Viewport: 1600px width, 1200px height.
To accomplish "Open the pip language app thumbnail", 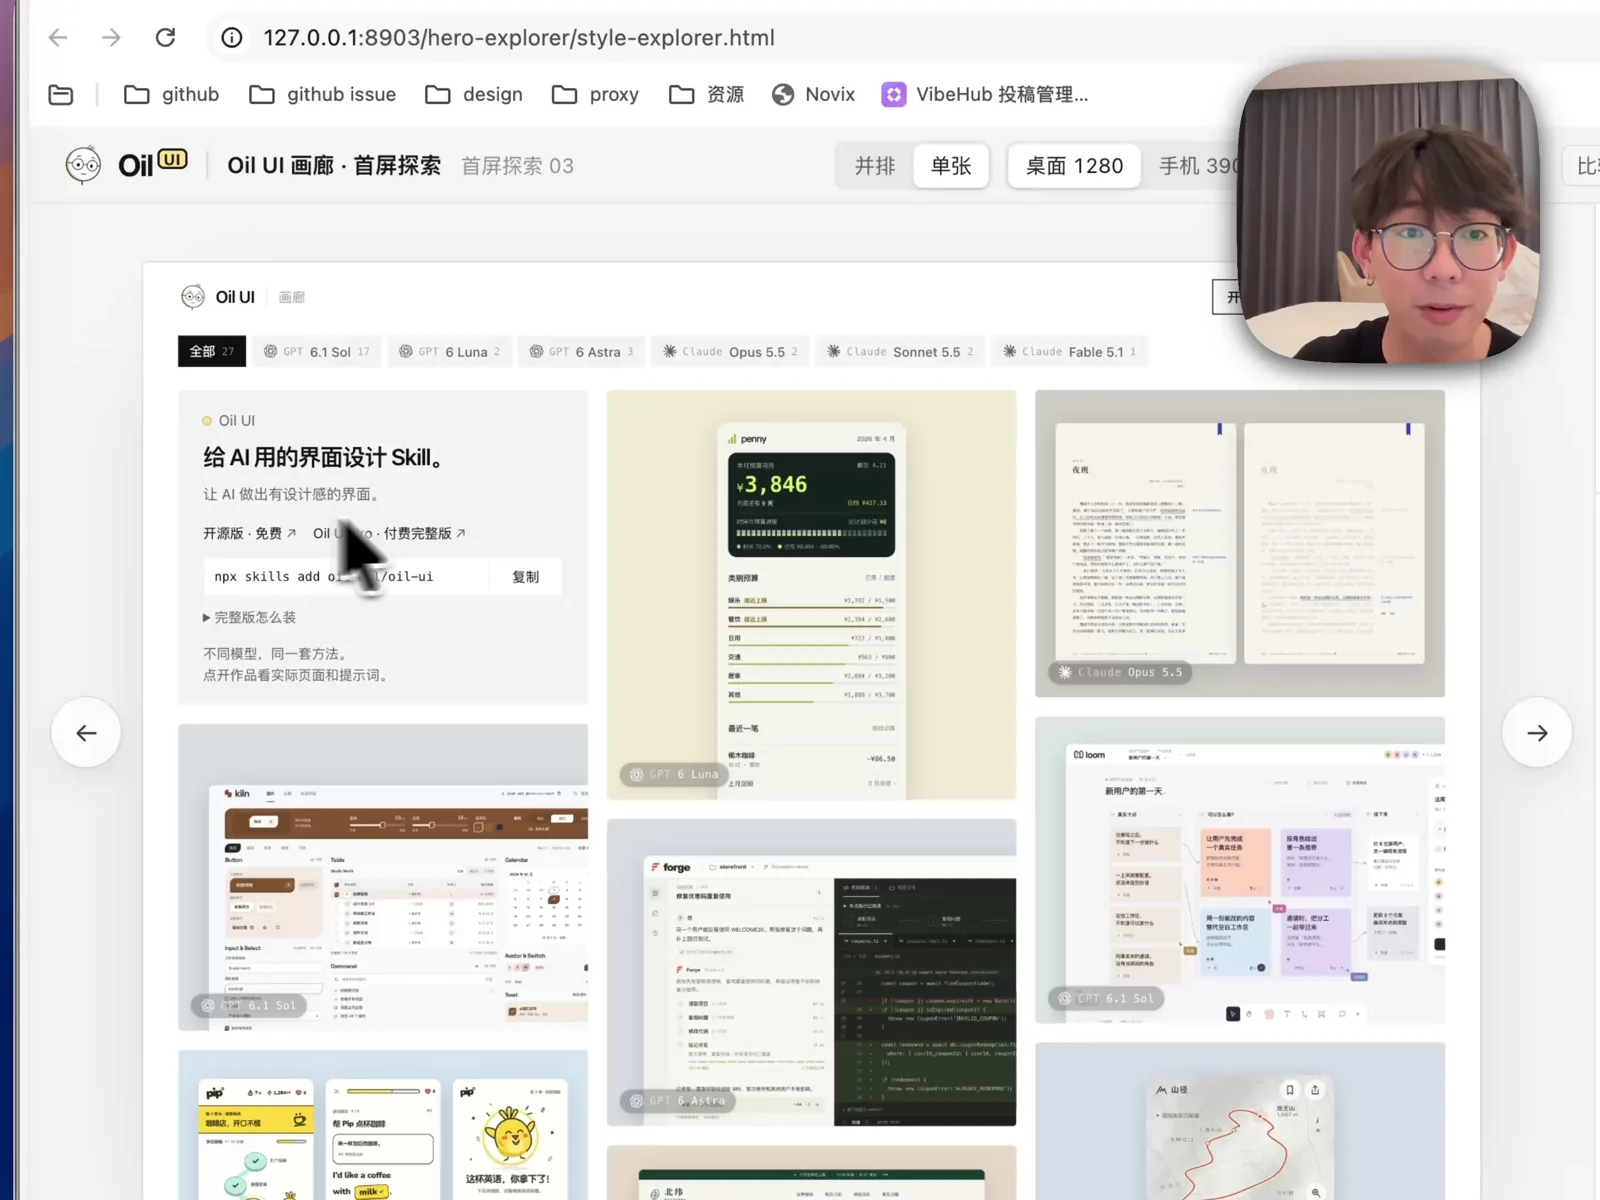I will 383,1125.
